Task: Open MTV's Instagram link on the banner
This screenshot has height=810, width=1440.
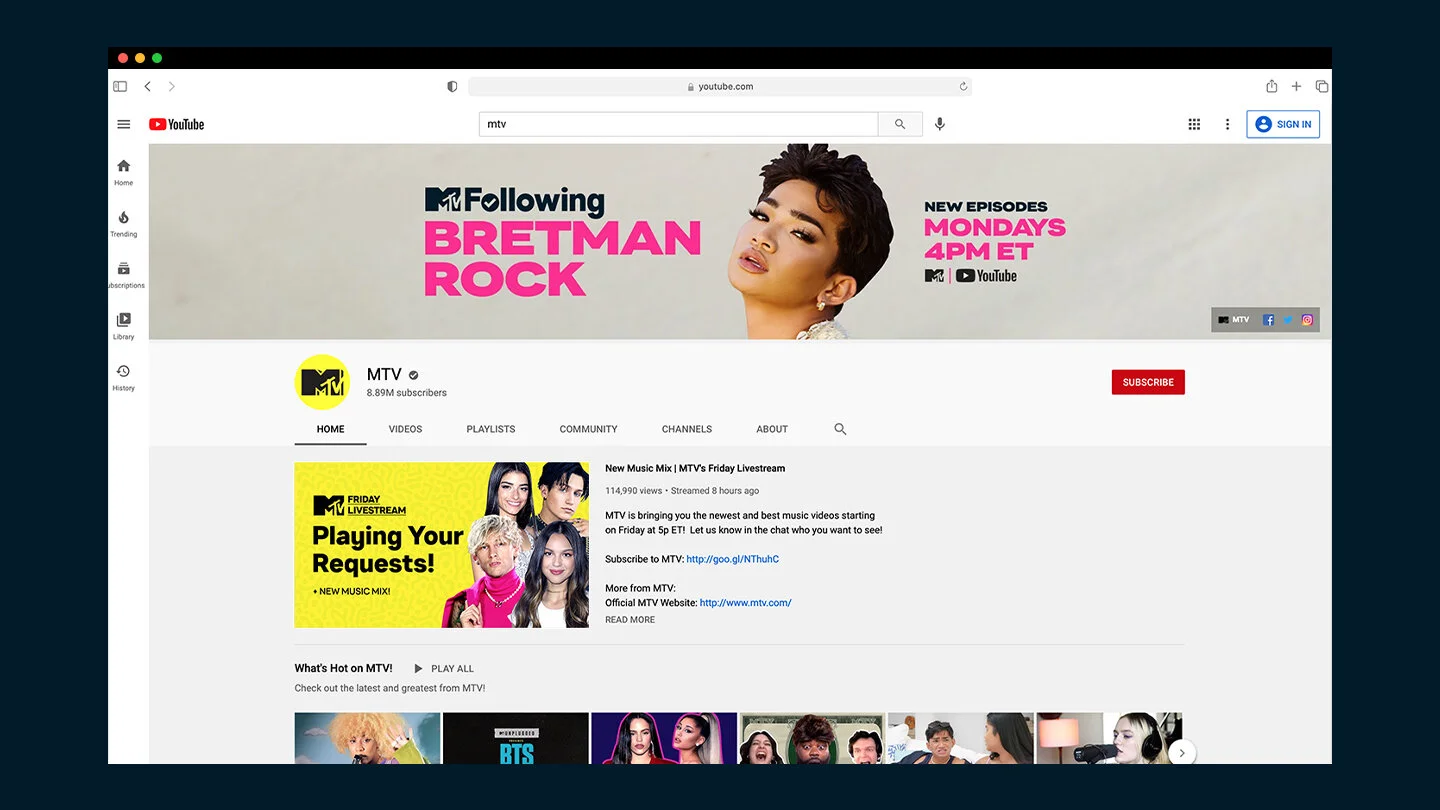Action: [x=1307, y=320]
